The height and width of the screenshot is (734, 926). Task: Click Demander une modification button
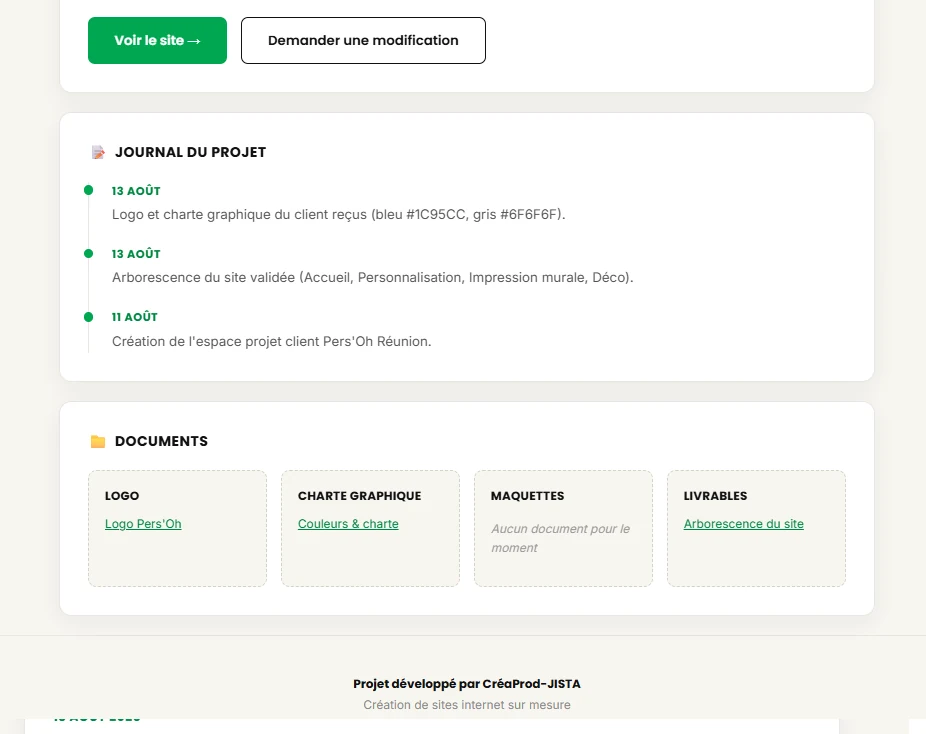tap(363, 40)
